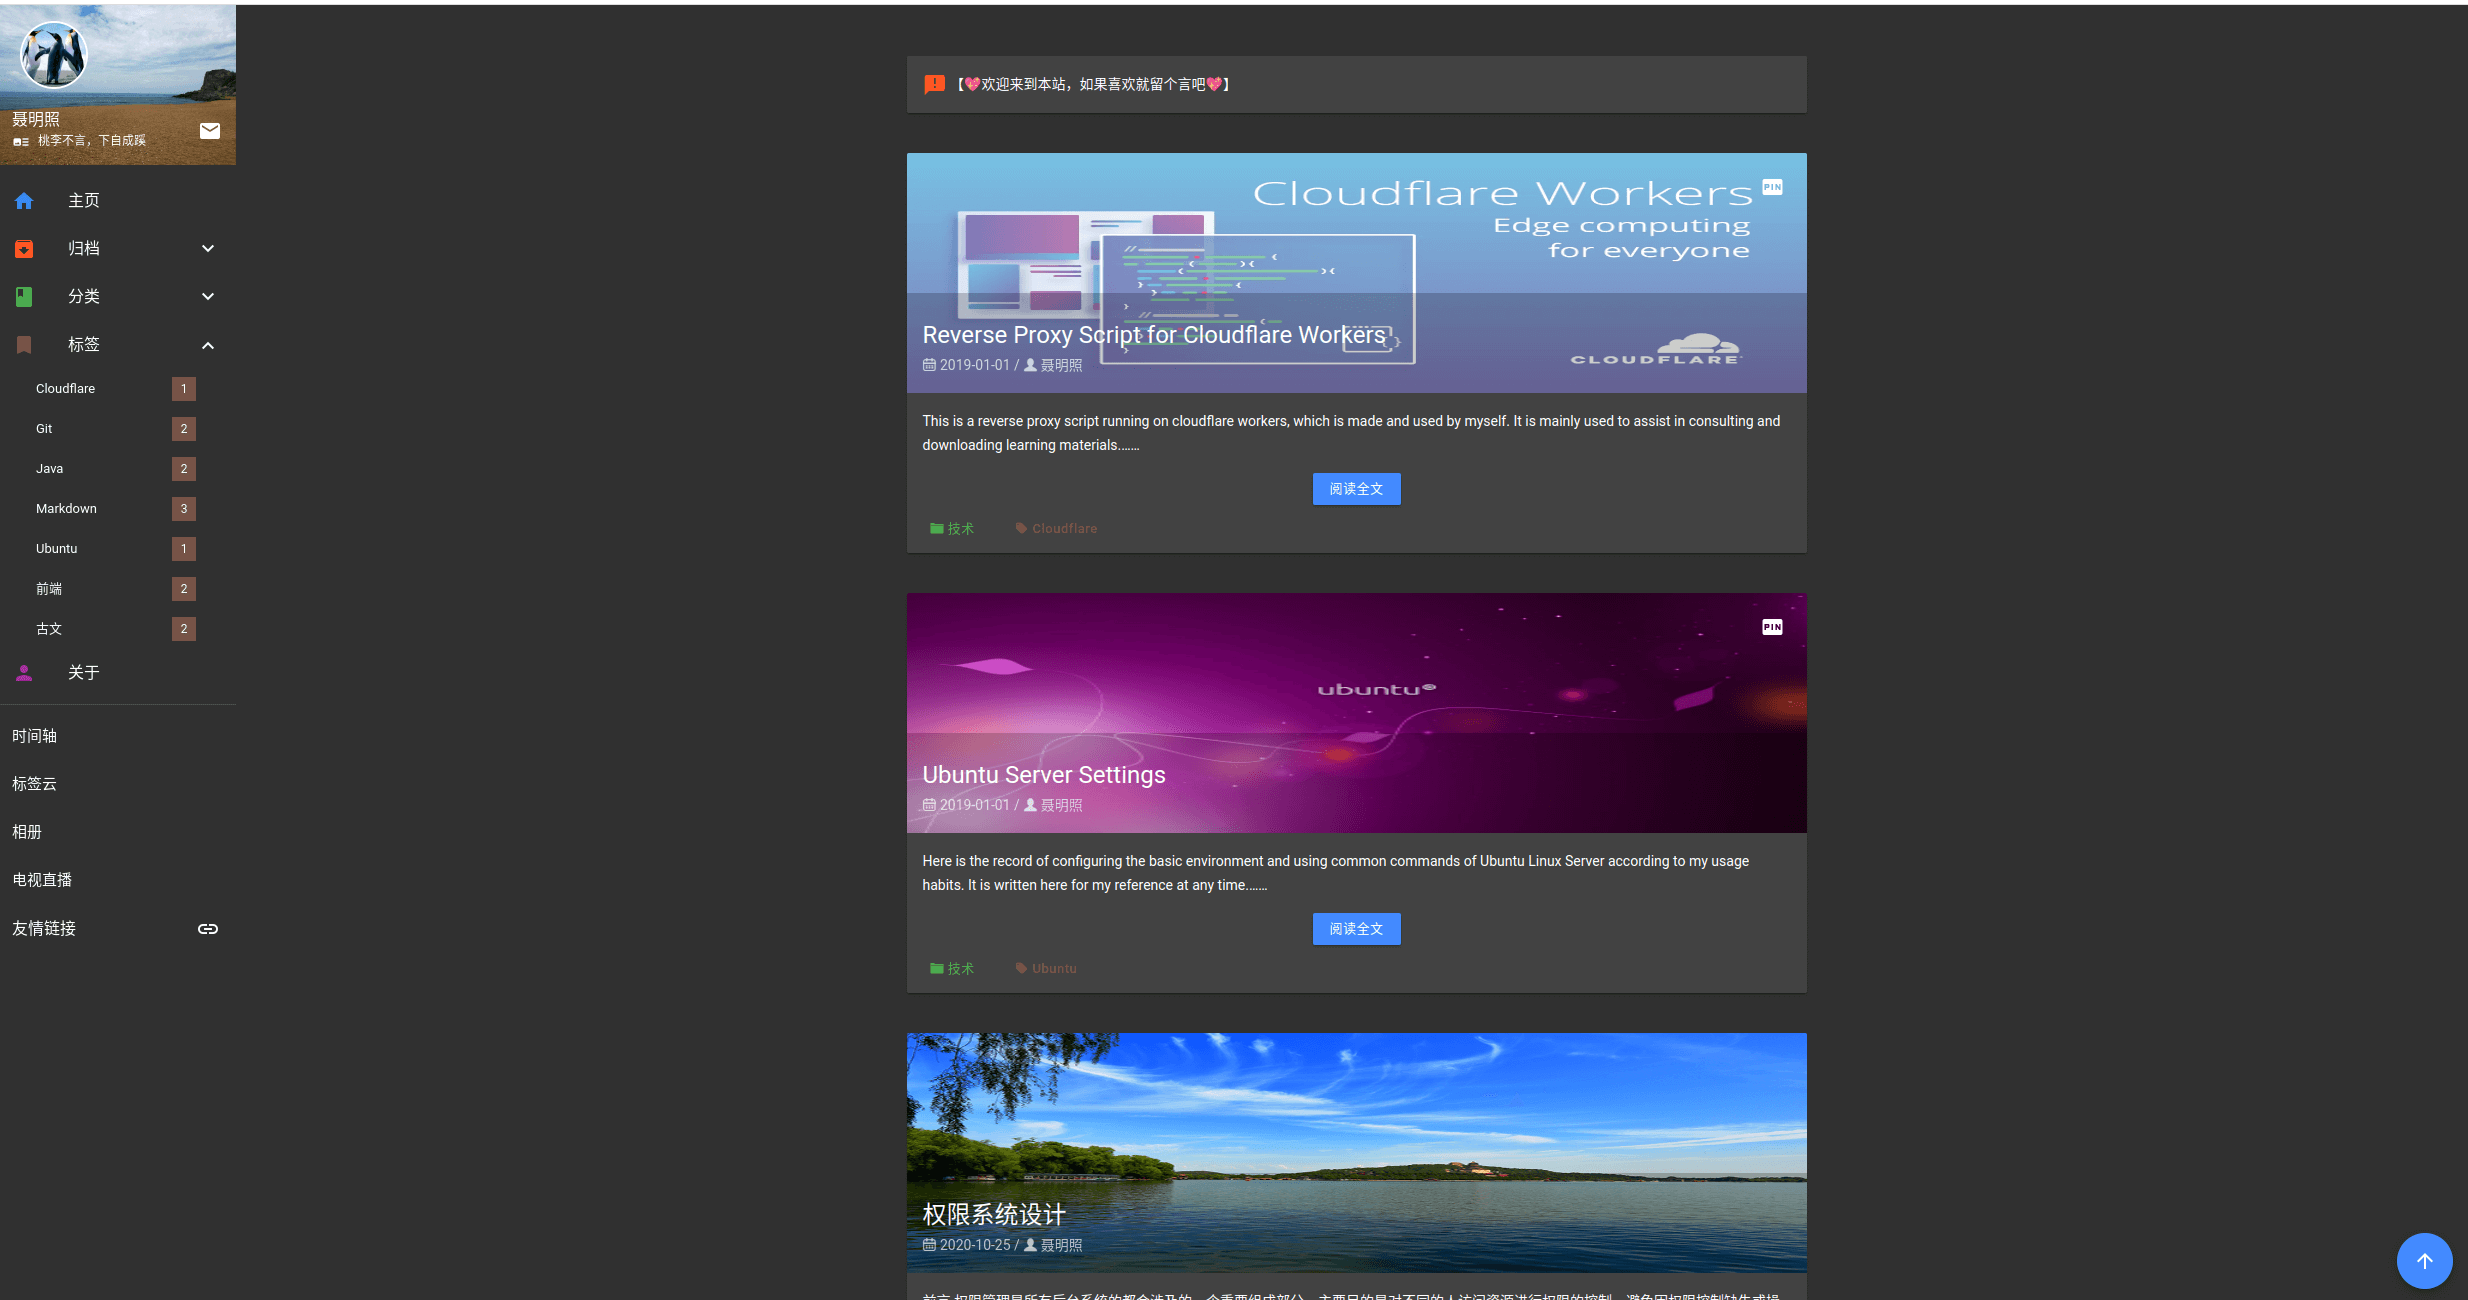The width and height of the screenshot is (2468, 1300).
Task: Click 阅读全文 button under Ubuntu post
Action: point(1356,929)
